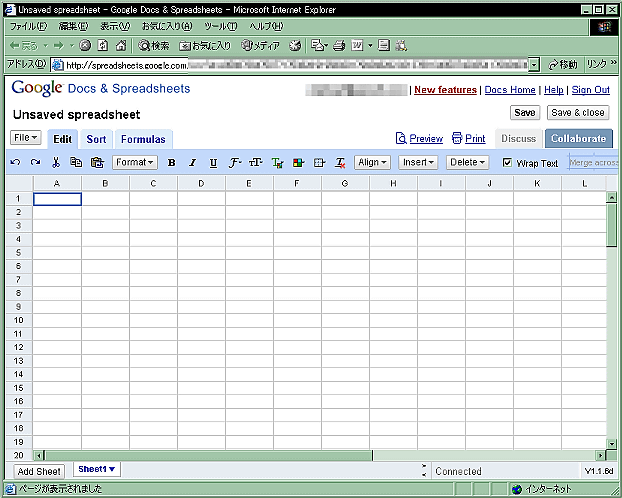Click the Save button
The width and height of the screenshot is (622, 498).
coord(525,113)
